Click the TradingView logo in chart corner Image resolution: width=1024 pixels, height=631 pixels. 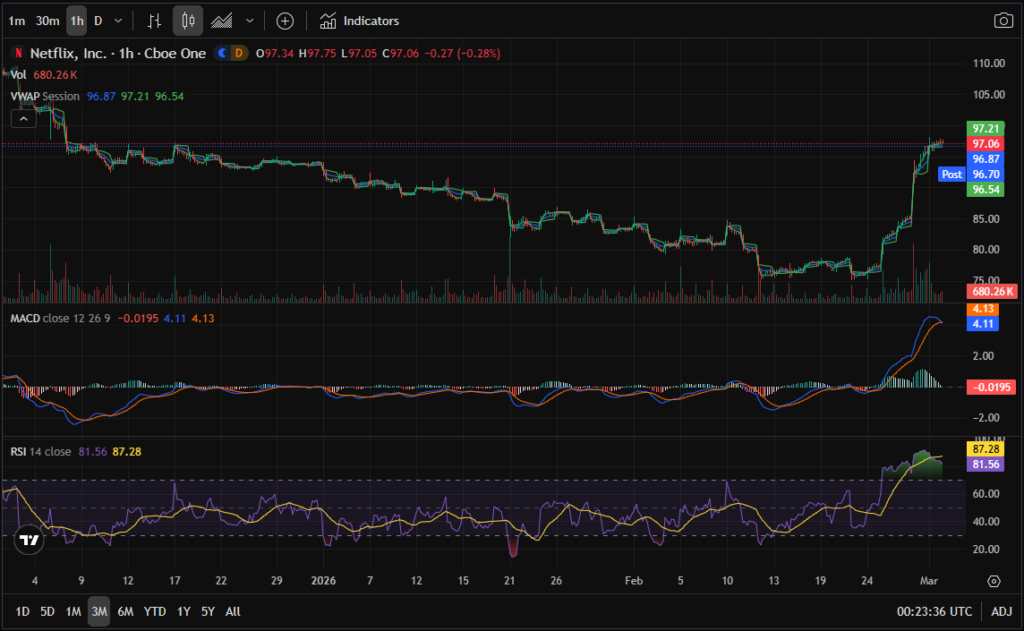(x=30, y=540)
